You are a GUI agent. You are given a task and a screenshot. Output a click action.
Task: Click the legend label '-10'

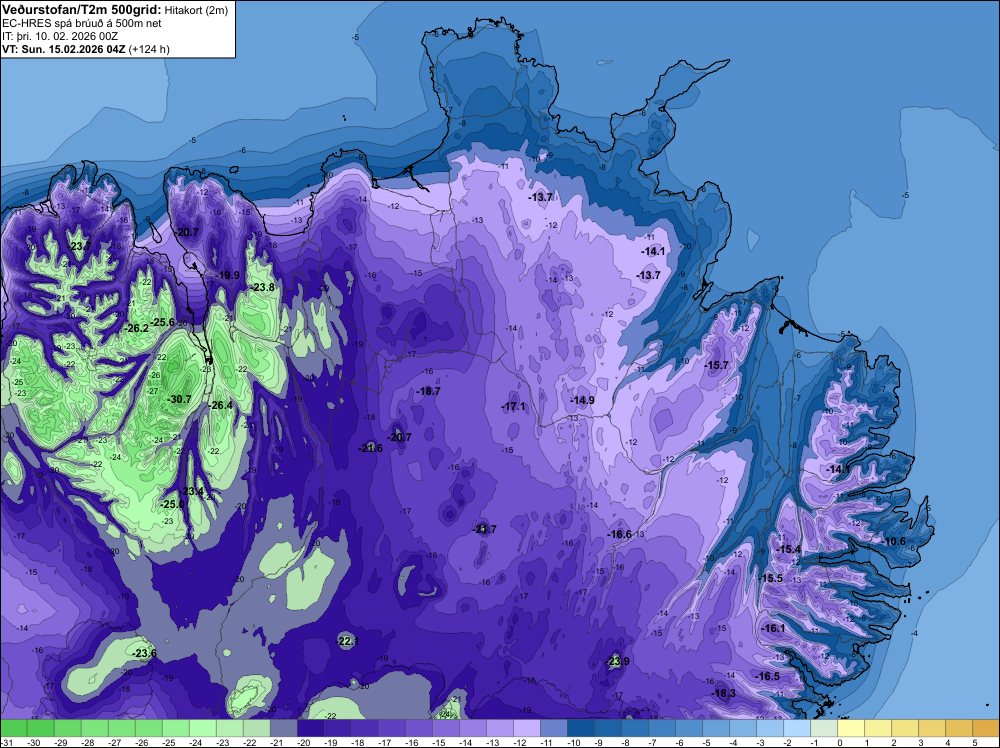574,743
